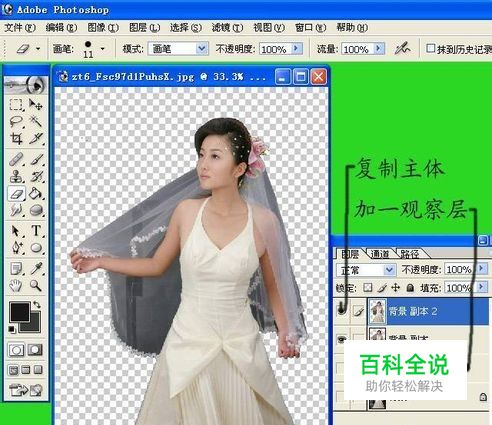
Task: Select the Paint Bucket tool
Action: (35, 193)
